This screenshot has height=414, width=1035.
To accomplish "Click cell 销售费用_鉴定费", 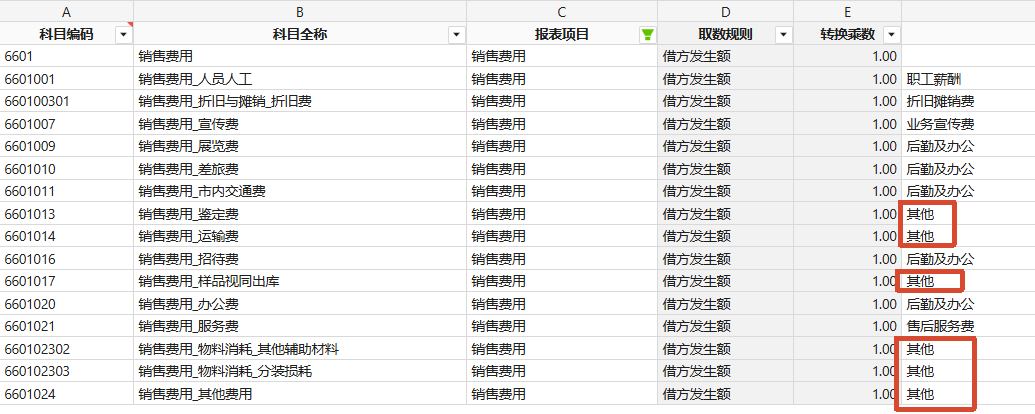I will (x=300, y=214).
